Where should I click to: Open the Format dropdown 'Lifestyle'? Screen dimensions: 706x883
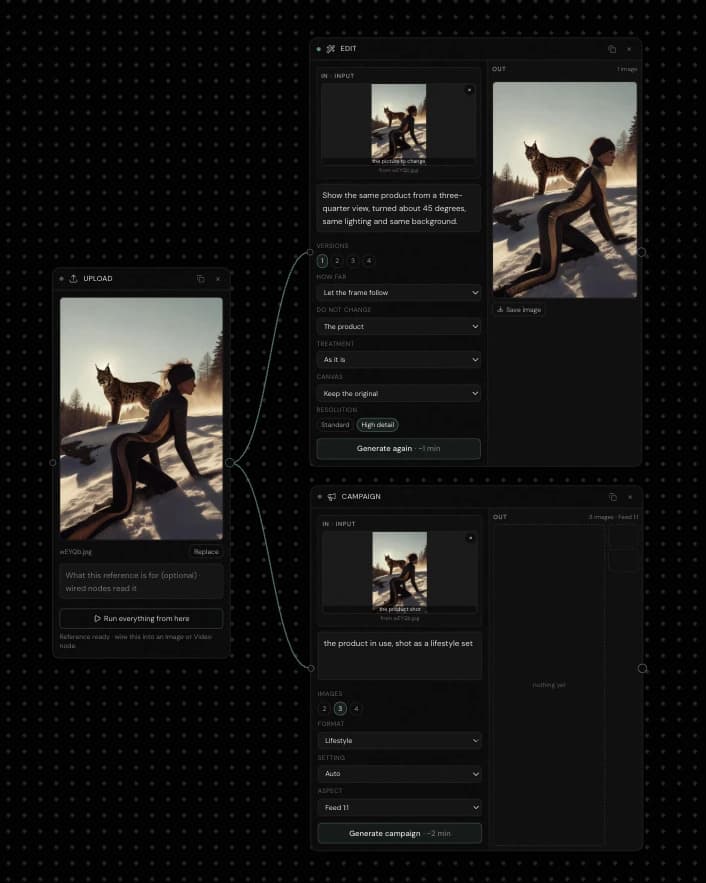[400, 741]
